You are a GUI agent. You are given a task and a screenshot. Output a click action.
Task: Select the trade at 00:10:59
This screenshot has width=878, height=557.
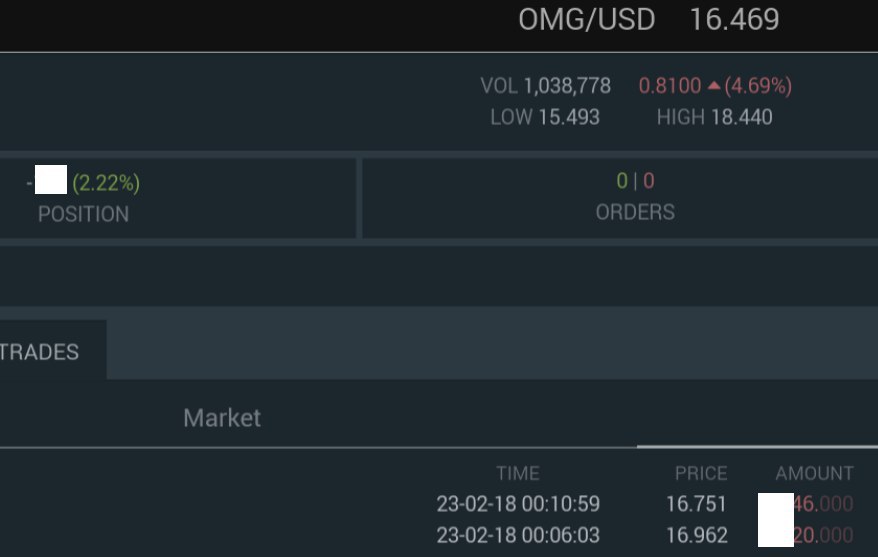(645, 504)
